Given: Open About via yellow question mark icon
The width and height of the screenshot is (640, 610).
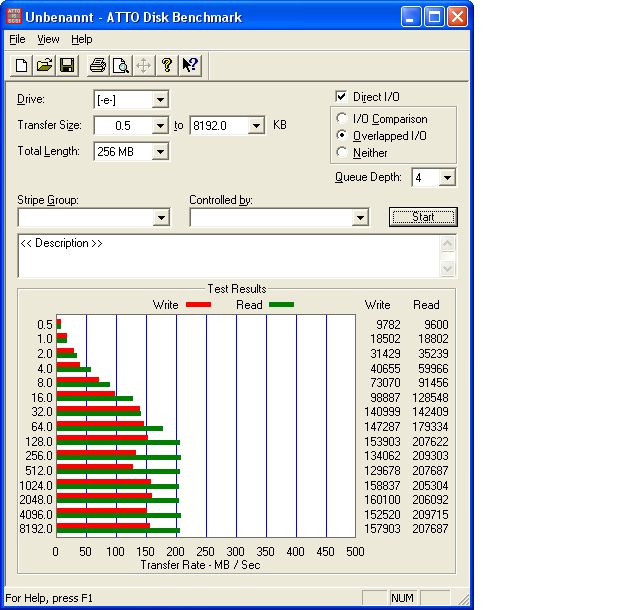Looking at the screenshot, I should click(x=167, y=65).
